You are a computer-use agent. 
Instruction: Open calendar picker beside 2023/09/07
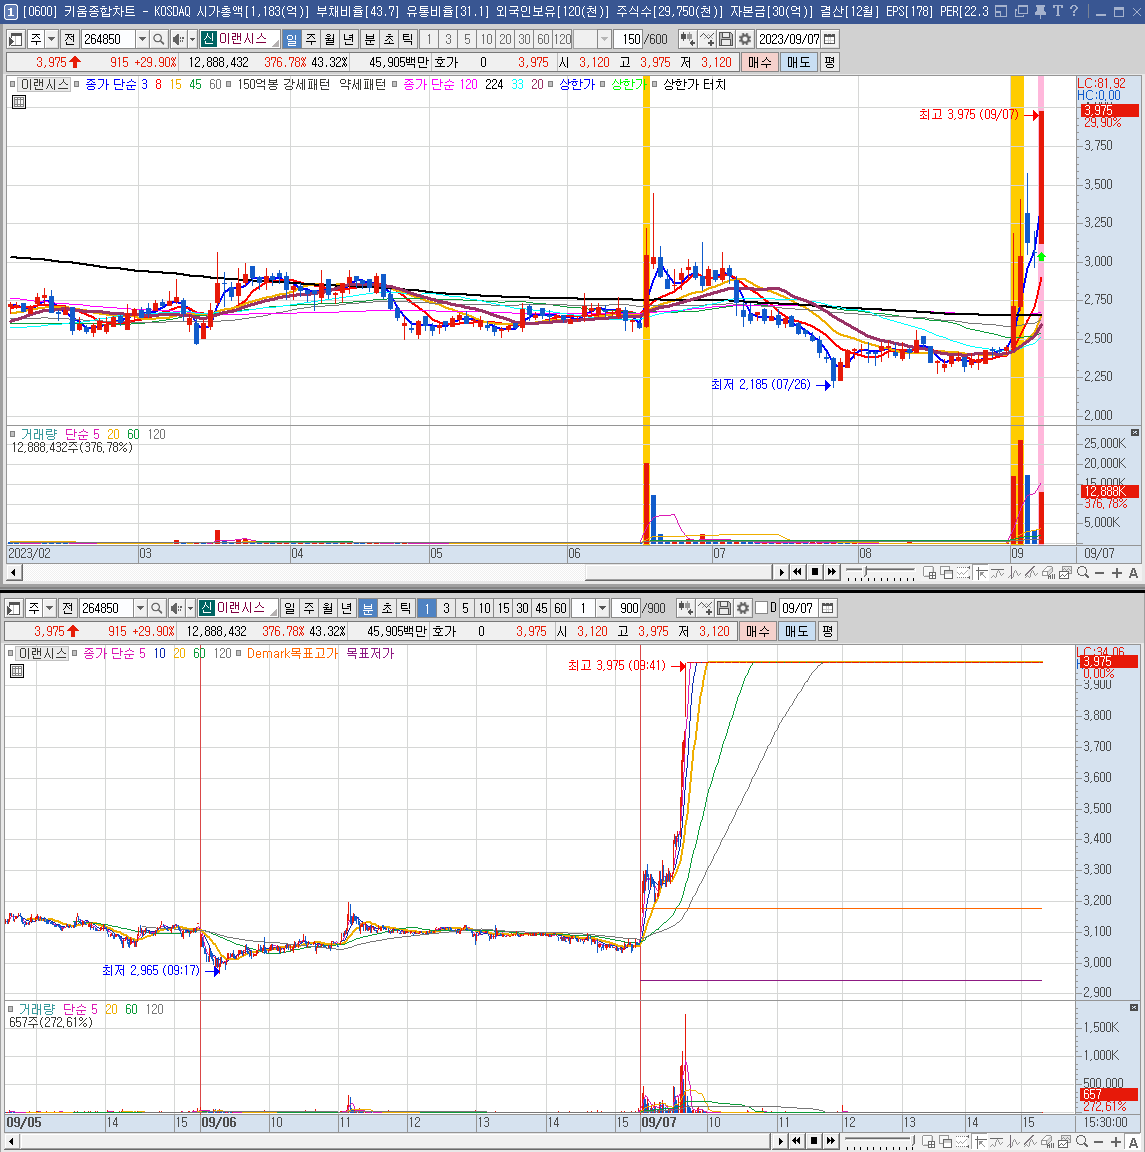coord(830,39)
